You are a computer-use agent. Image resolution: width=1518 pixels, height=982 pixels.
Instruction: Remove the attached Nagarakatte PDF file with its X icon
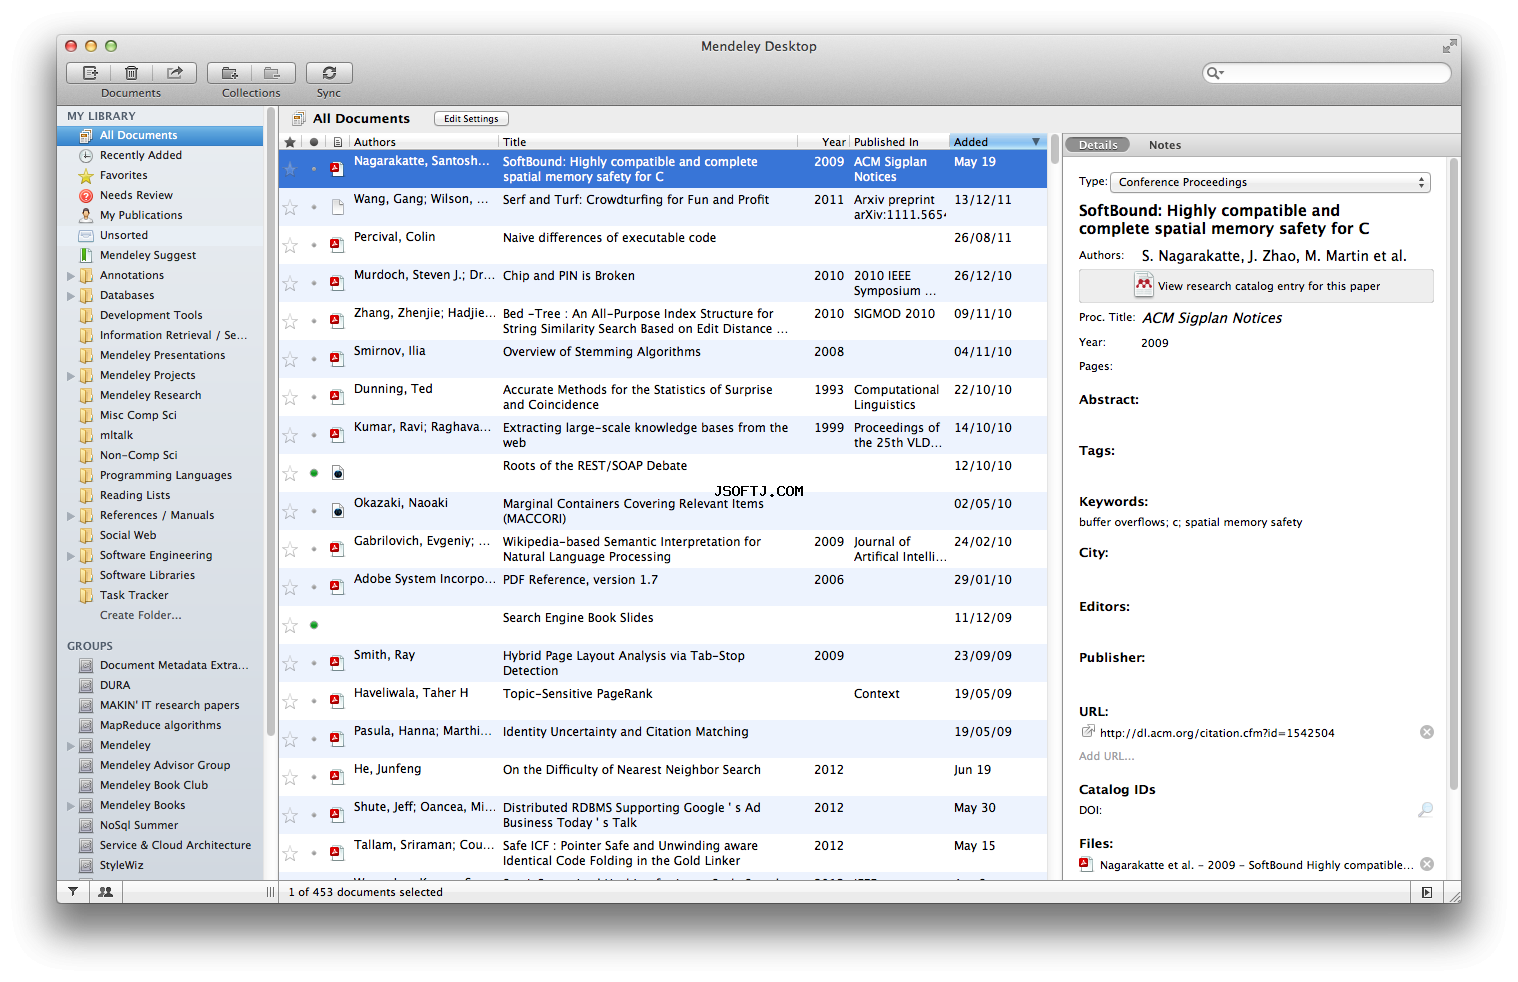[1427, 864]
